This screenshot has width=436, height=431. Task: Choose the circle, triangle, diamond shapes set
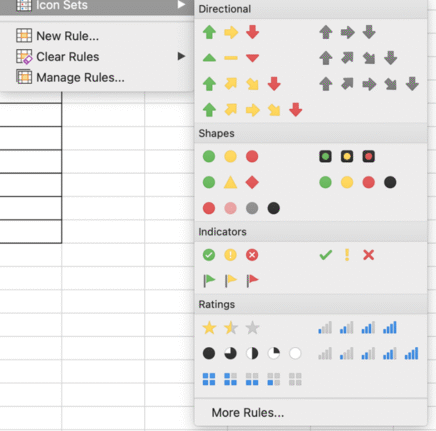(x=231, y=182)
